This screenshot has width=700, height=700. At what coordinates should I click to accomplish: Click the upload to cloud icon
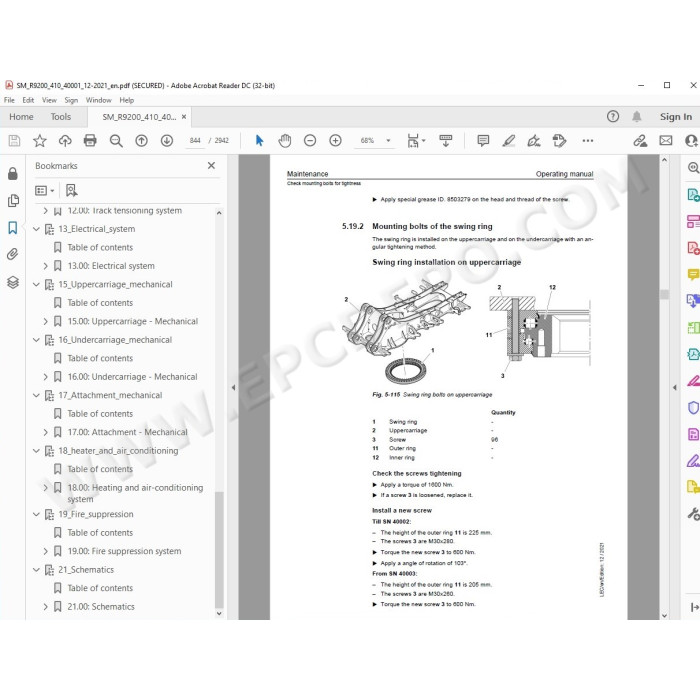coord(65,141)
